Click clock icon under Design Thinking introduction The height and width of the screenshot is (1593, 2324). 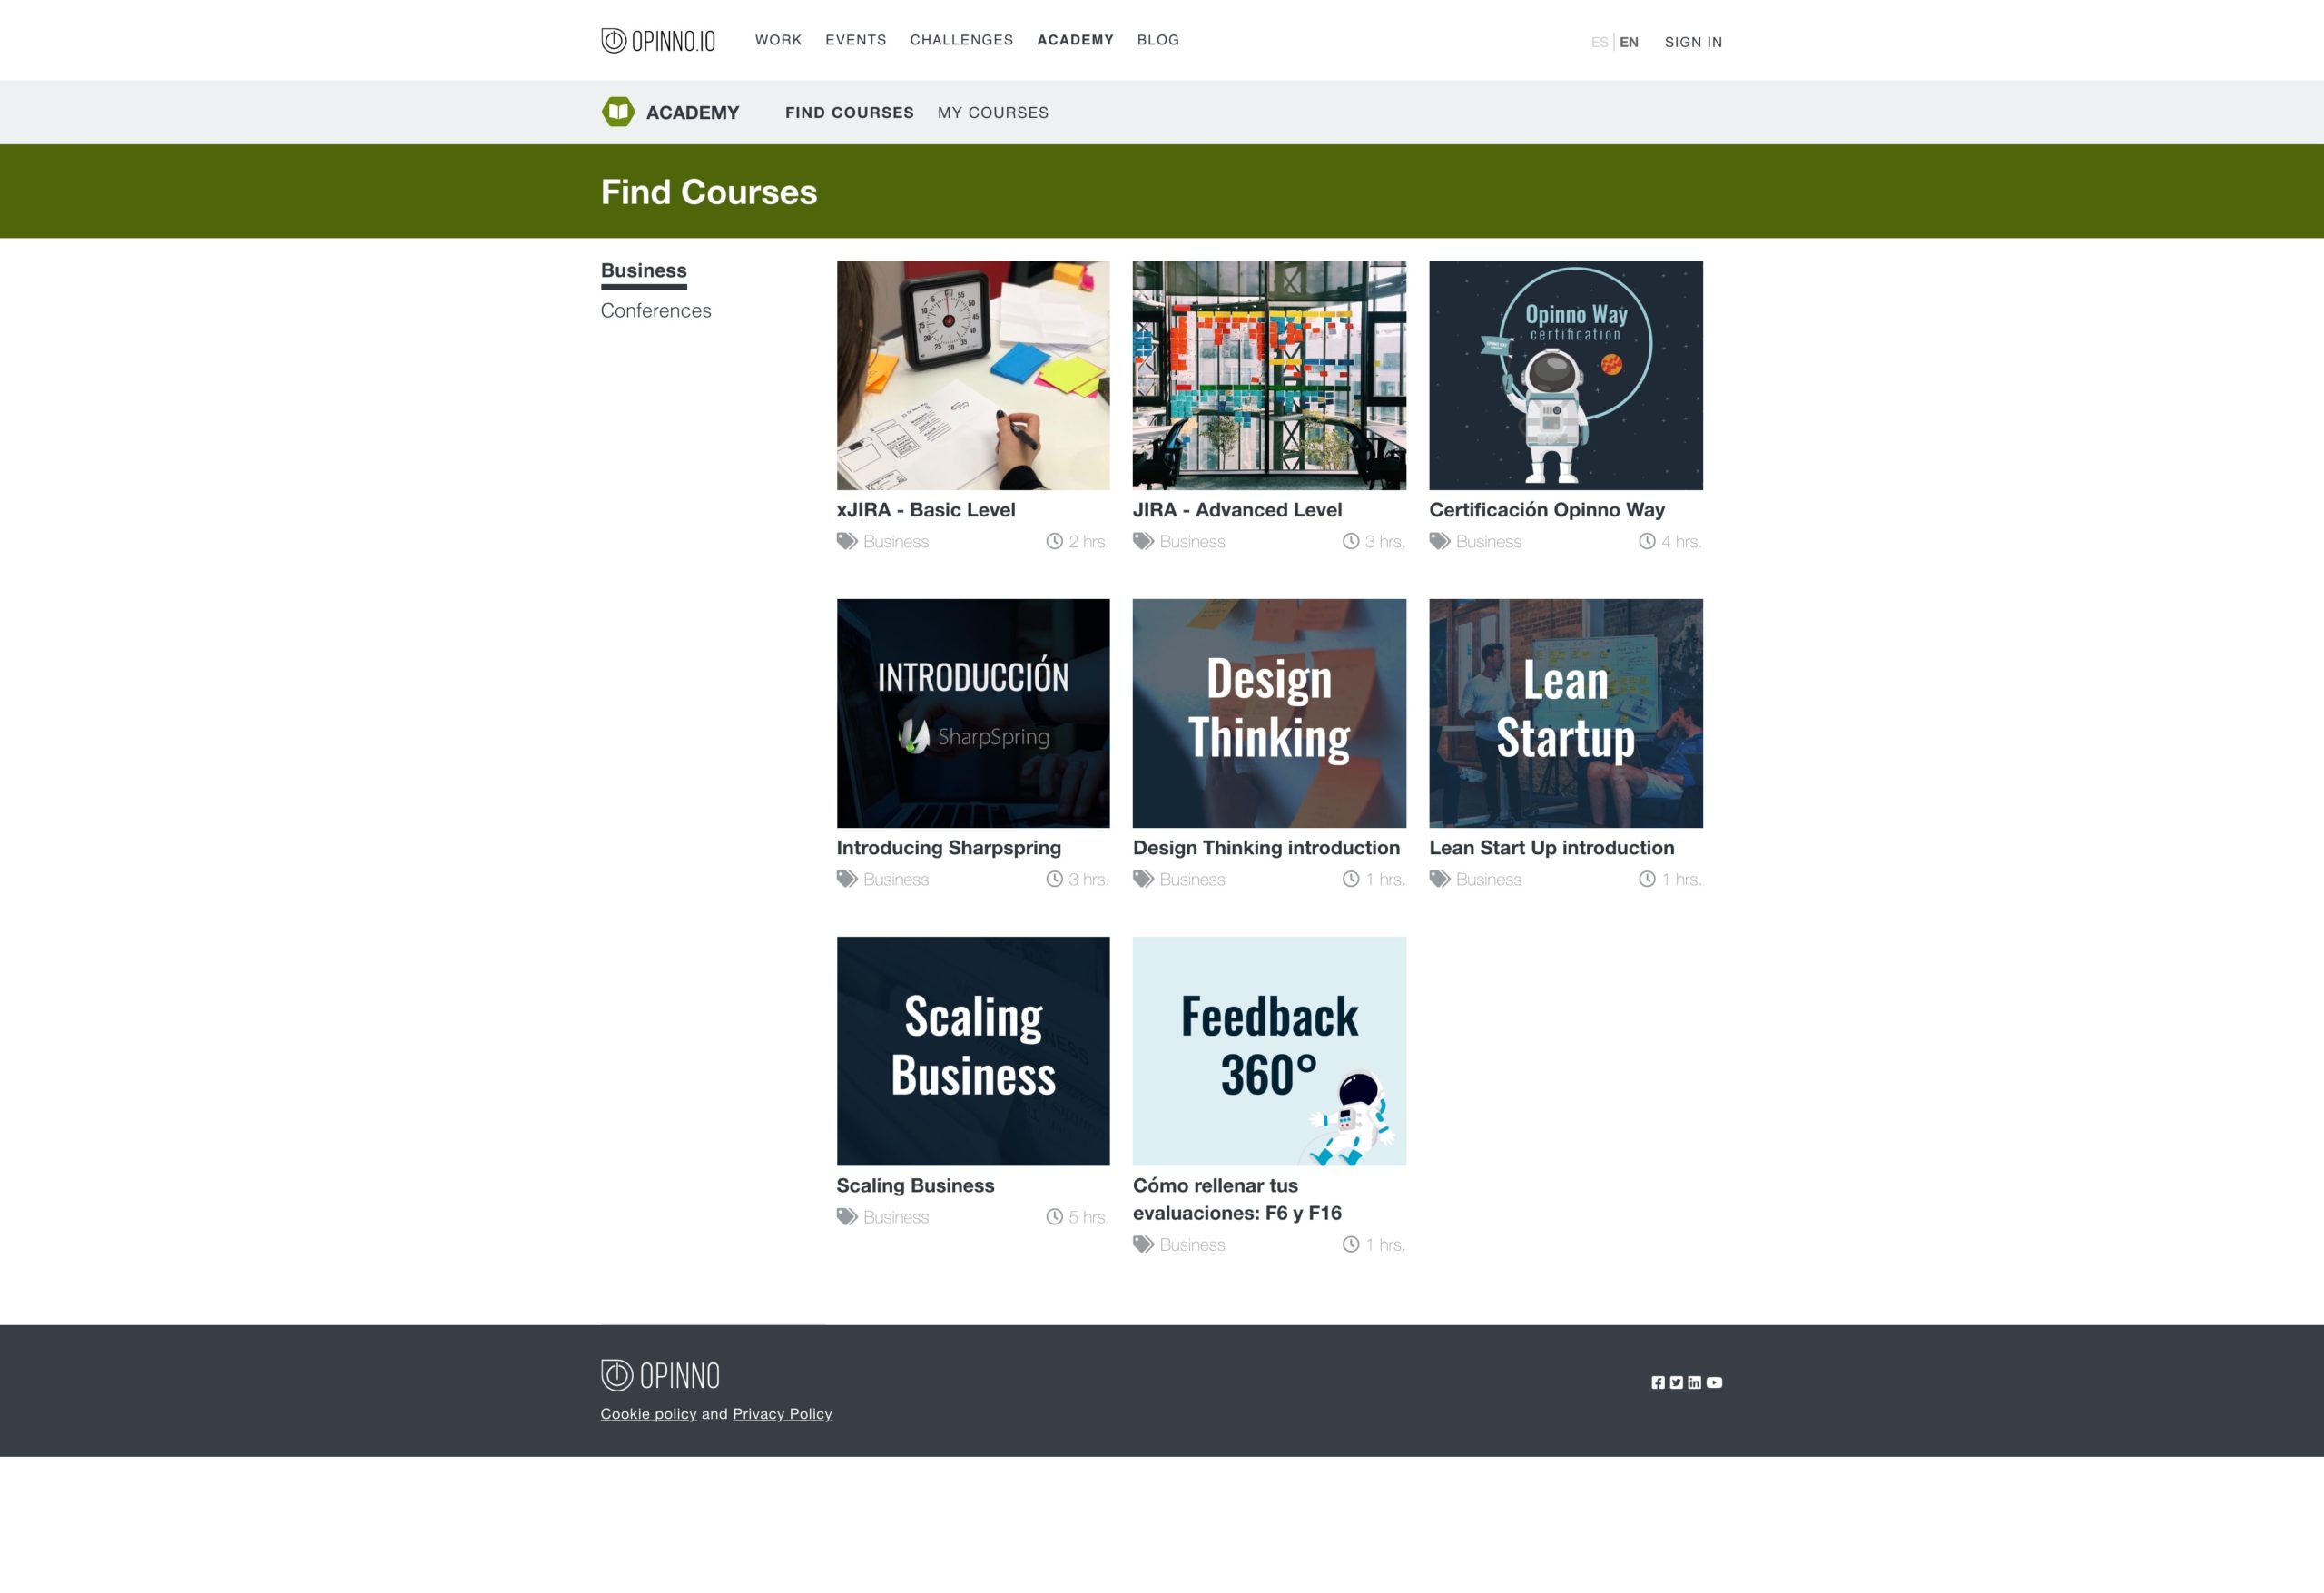point(1351,879)
